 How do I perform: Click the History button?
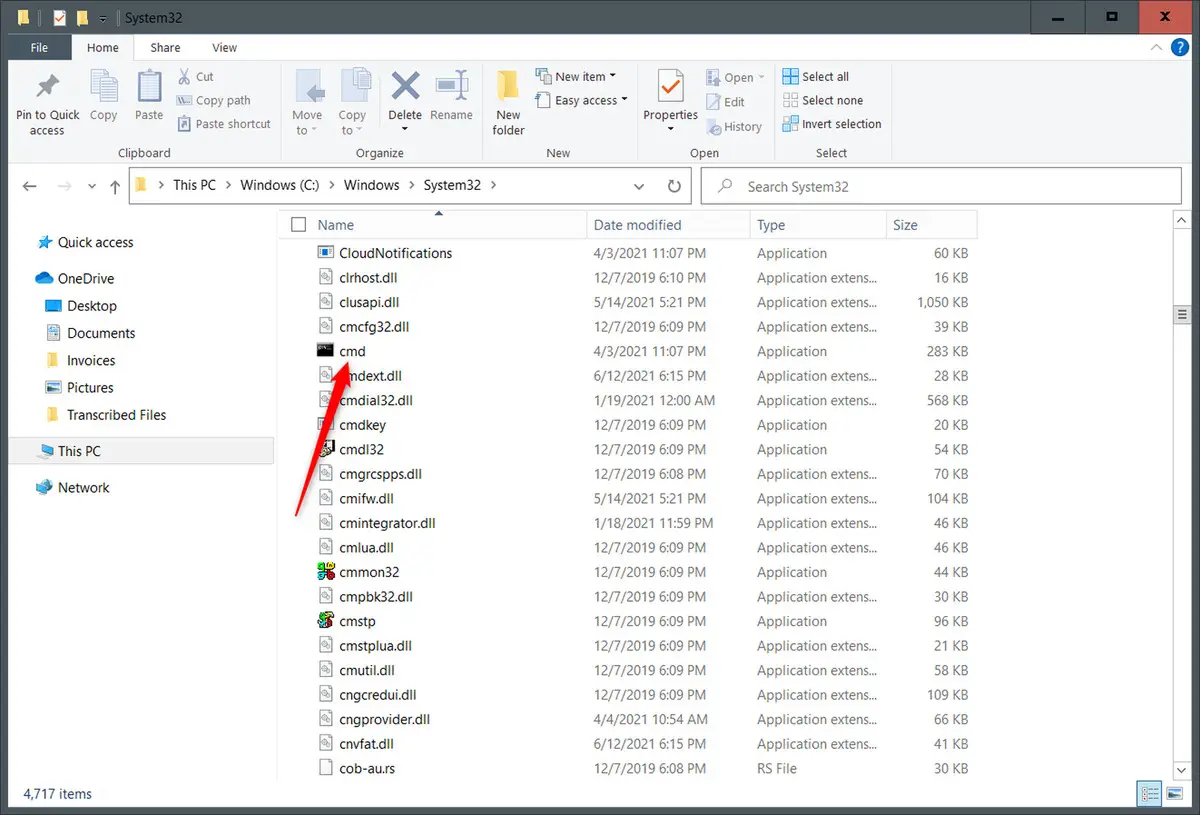coord(734,127)
